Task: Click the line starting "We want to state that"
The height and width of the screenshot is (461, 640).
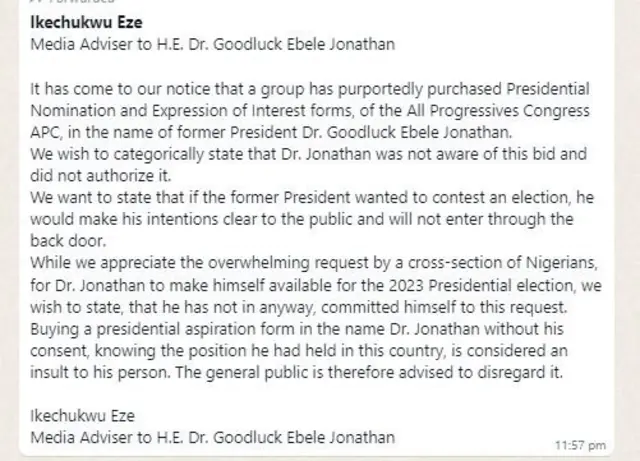Action: point(309,195)
